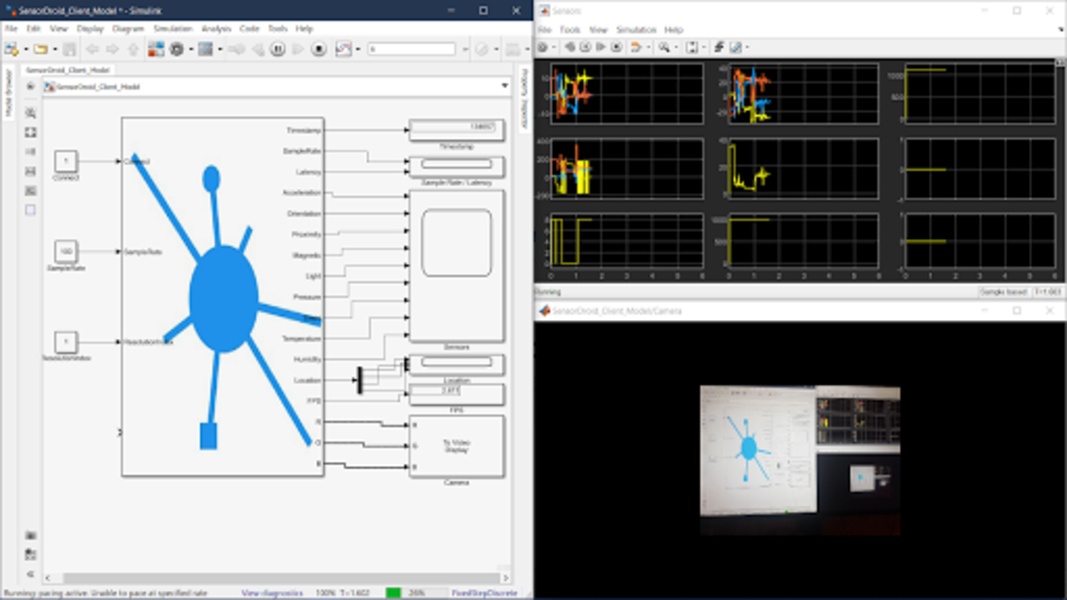Click scroll right arrow of canvas scrollbar
This screenshot has width=1067, height=600.
[x=506, y=578]
